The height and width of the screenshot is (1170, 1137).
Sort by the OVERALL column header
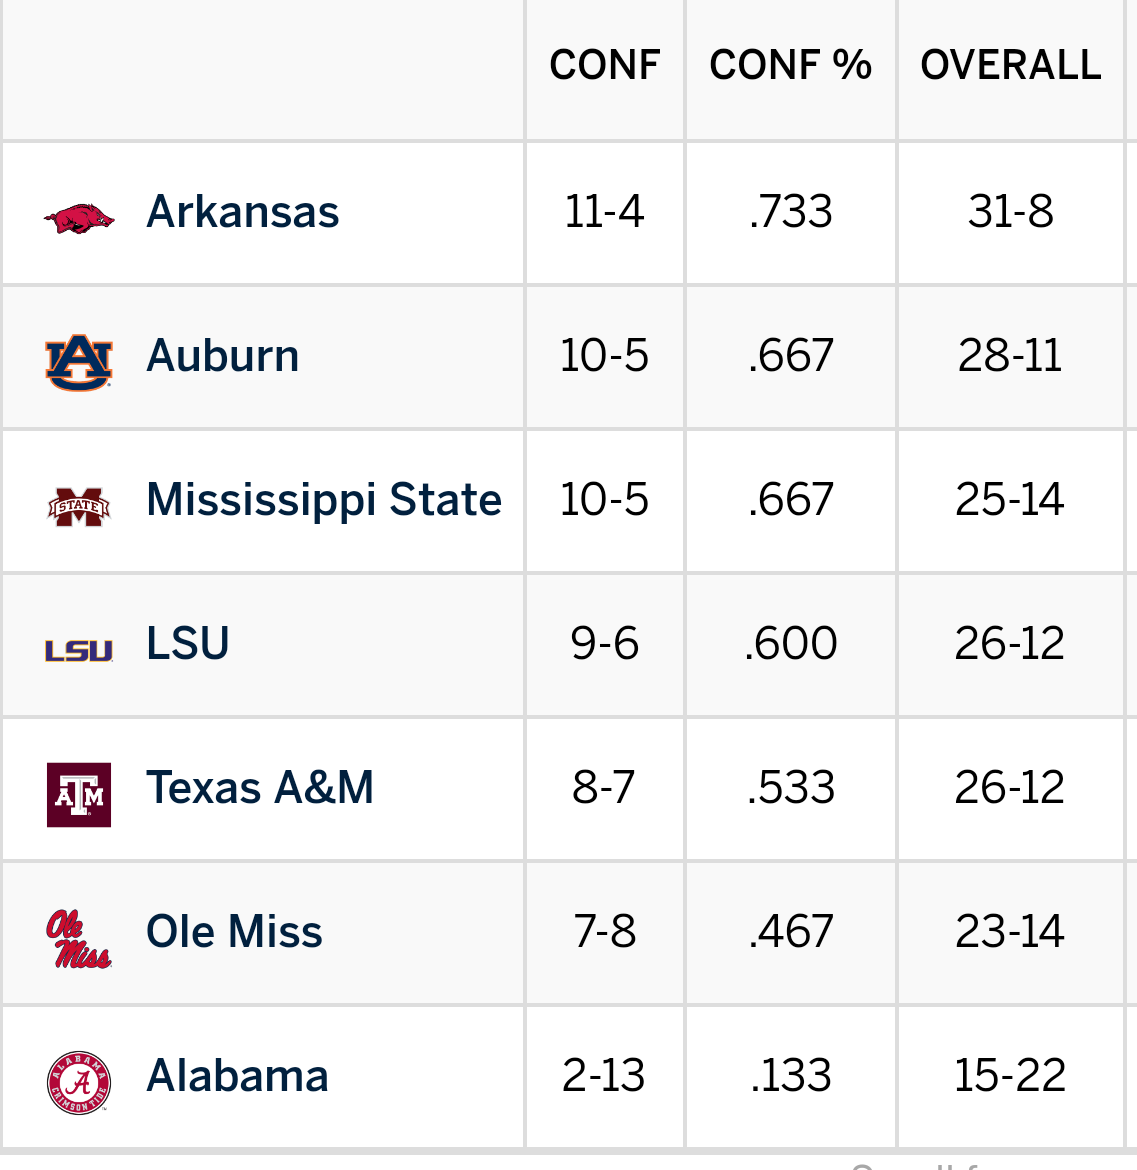point(1011,66)
